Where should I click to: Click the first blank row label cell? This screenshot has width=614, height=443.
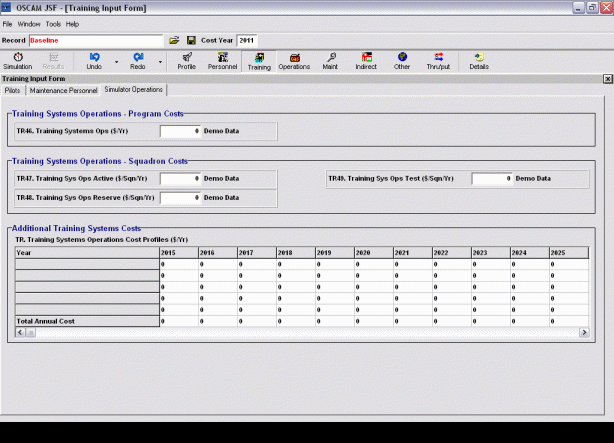pyautogui.click(x=87, y=264)
